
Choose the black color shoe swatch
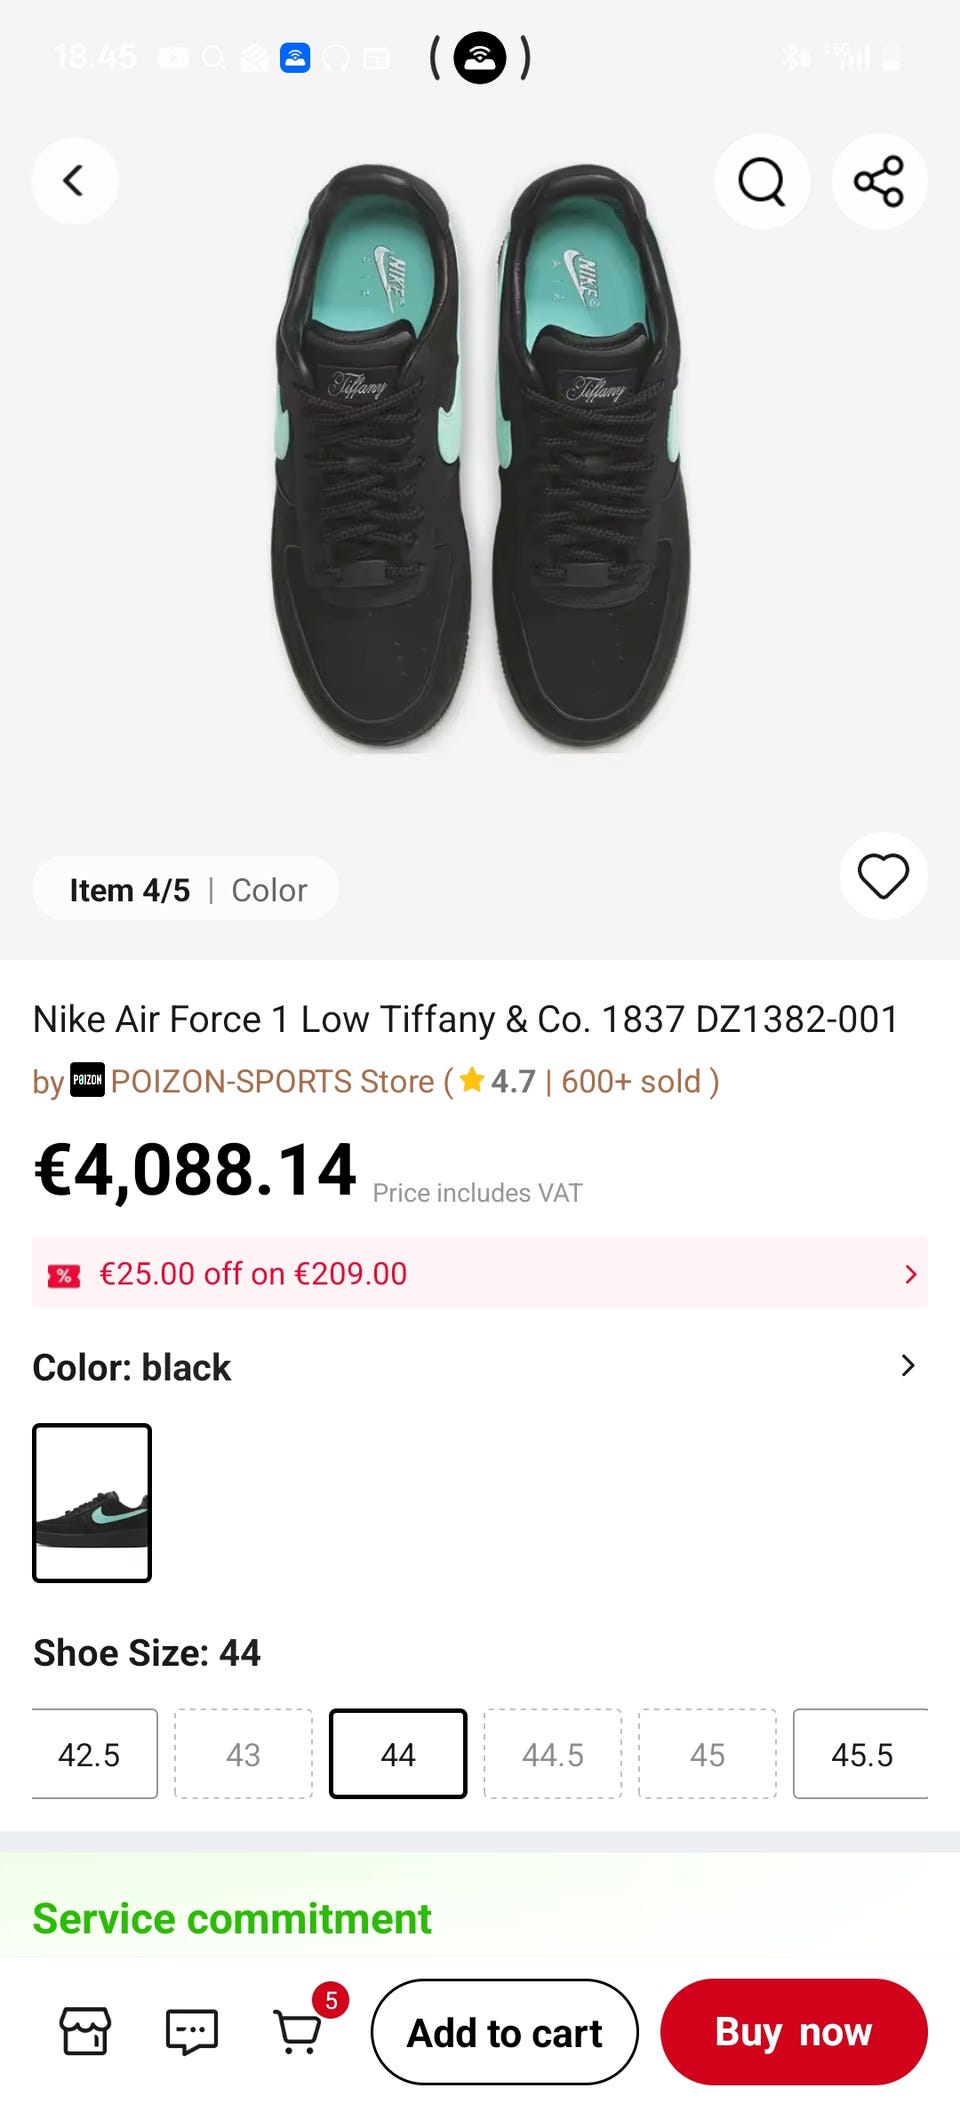(x=92, y=1503)
